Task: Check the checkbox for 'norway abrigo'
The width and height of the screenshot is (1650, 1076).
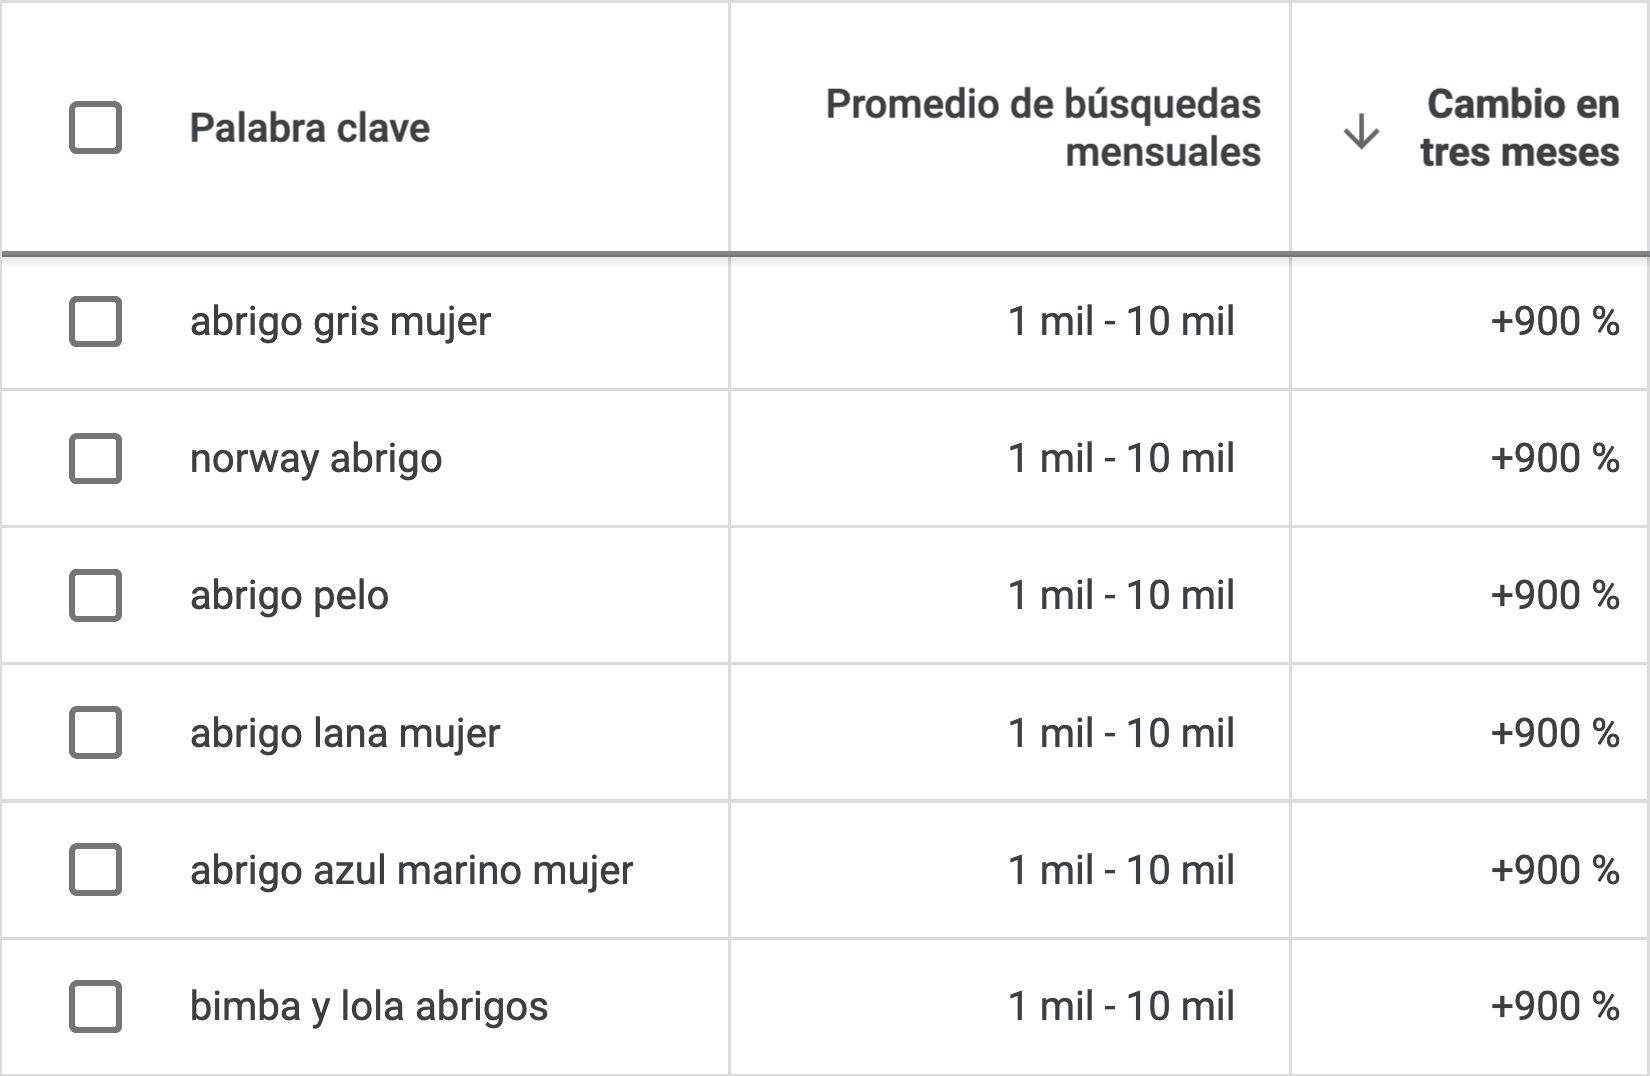Action: [93, 459]
